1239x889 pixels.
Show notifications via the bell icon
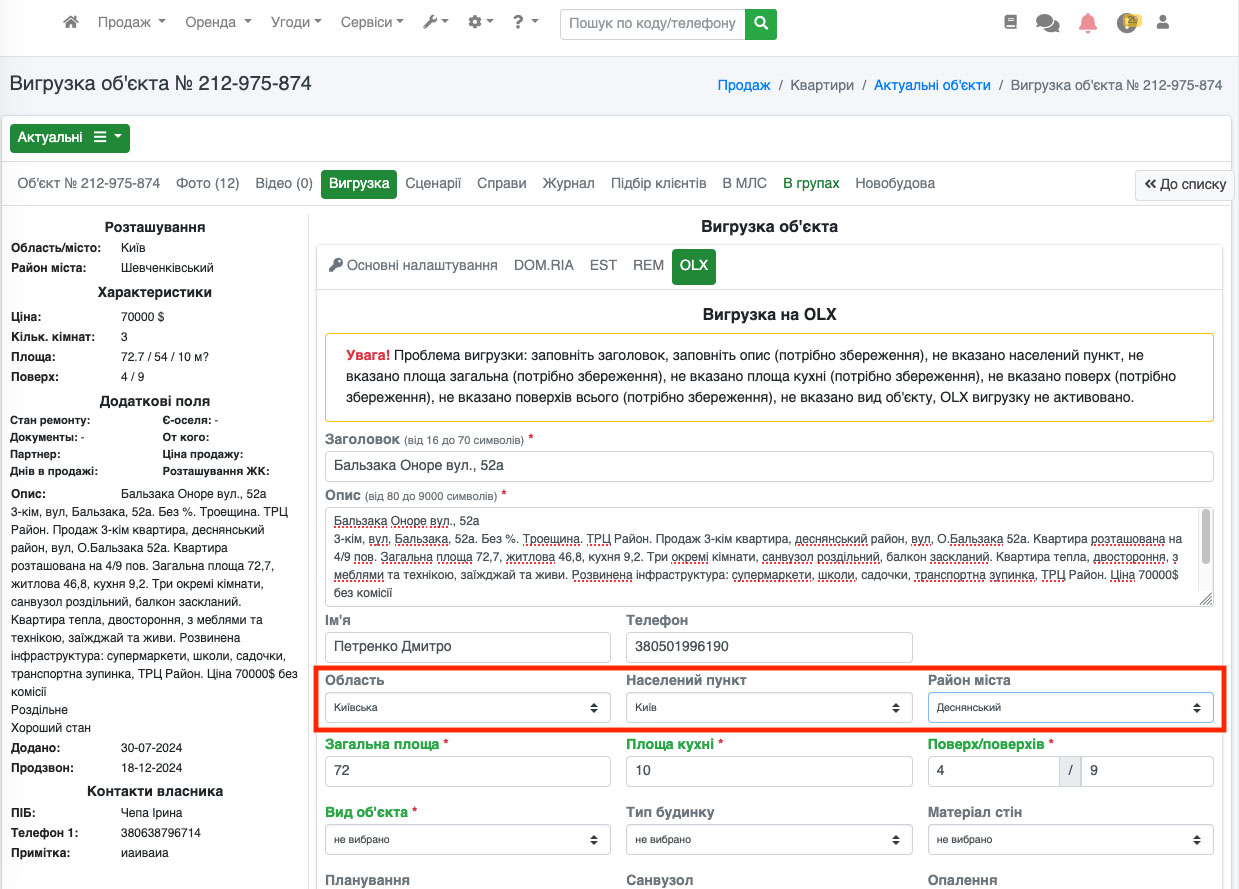coord(1088,23)
